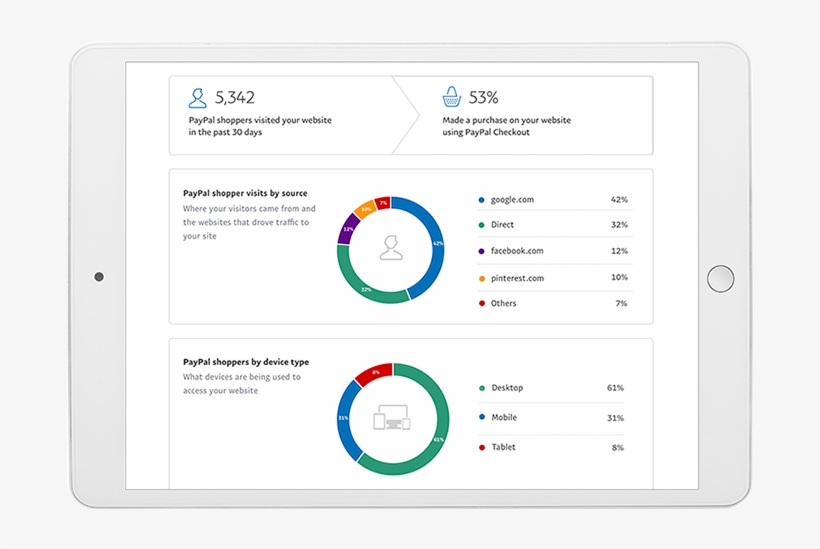Select the blue 31% segment of device chart
Viewport: 820px width, 549px height.
point(344,418)
